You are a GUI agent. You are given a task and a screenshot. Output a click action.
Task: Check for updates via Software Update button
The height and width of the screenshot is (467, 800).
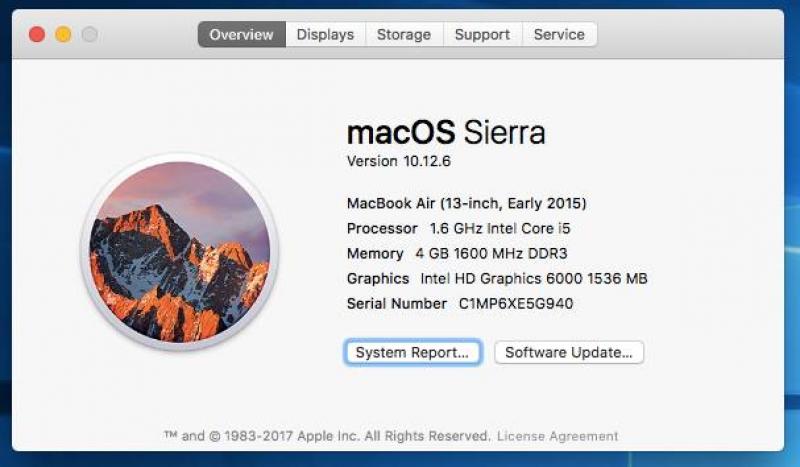point(569,353)
